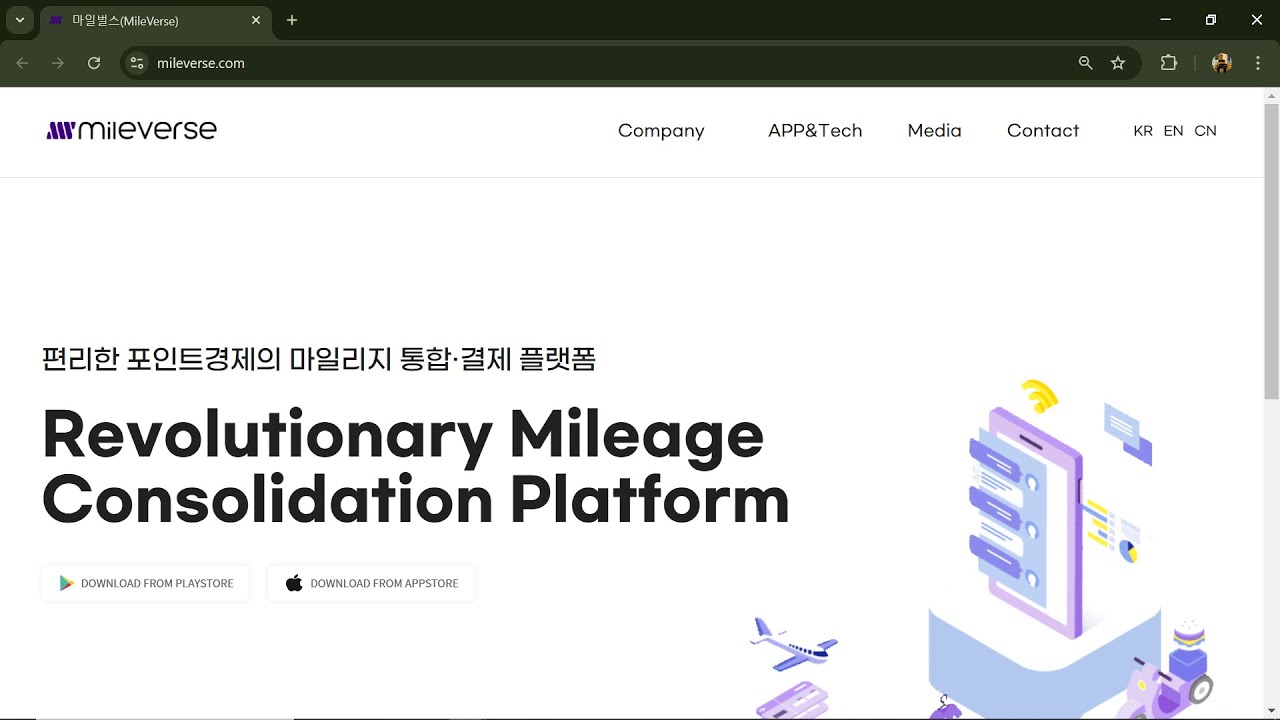The width and height of the screenshot is (1280, 720).
Task: View site information icon in address bar
Action: tap(137, 63)
